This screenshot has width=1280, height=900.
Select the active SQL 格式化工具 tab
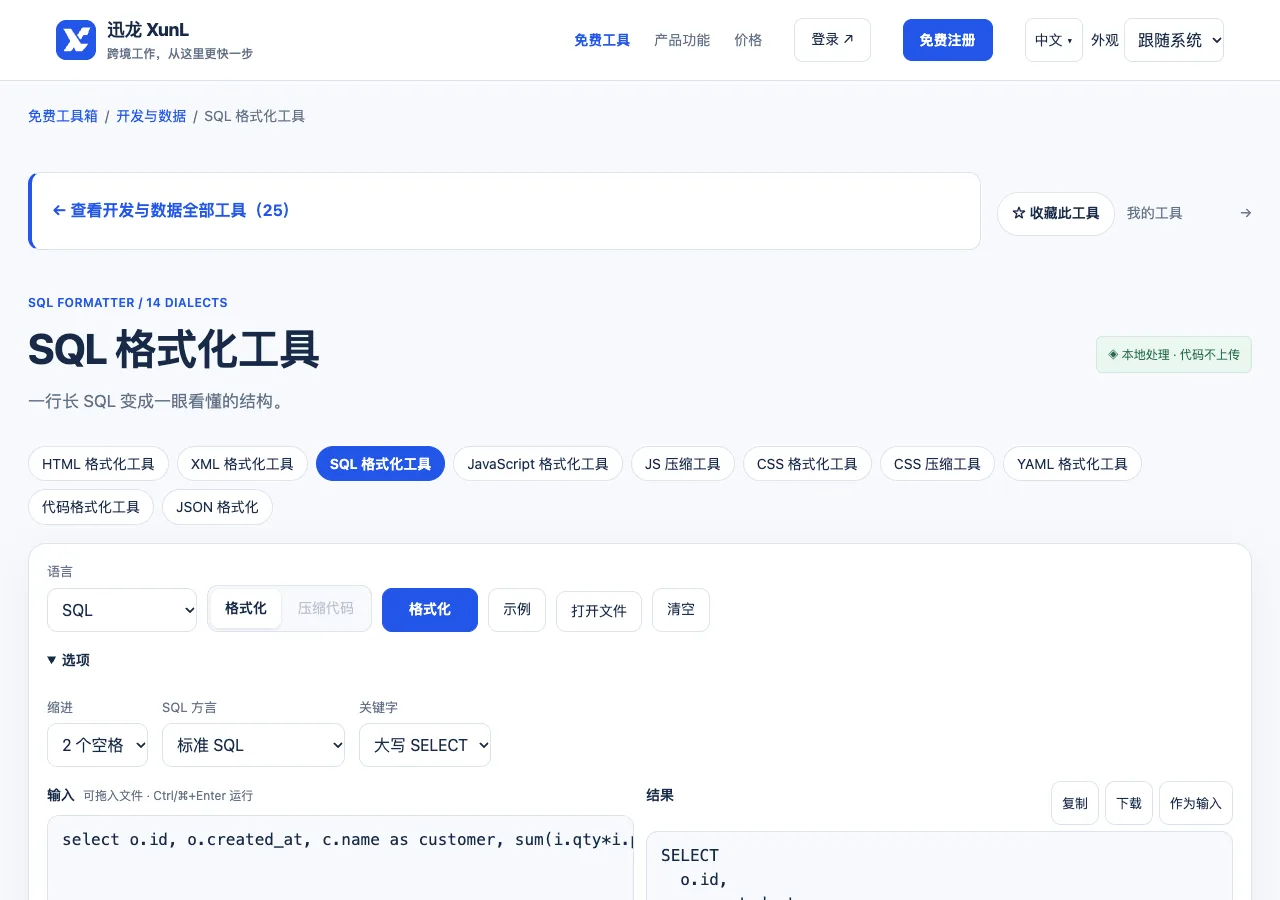click(380, 464)
